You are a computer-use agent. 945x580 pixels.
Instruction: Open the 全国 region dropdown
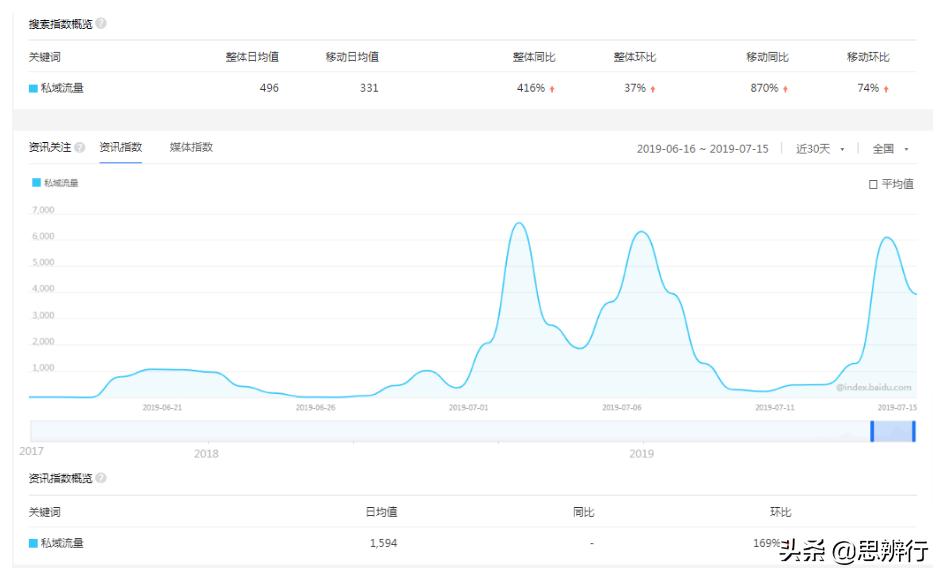[x=890, y=147]
